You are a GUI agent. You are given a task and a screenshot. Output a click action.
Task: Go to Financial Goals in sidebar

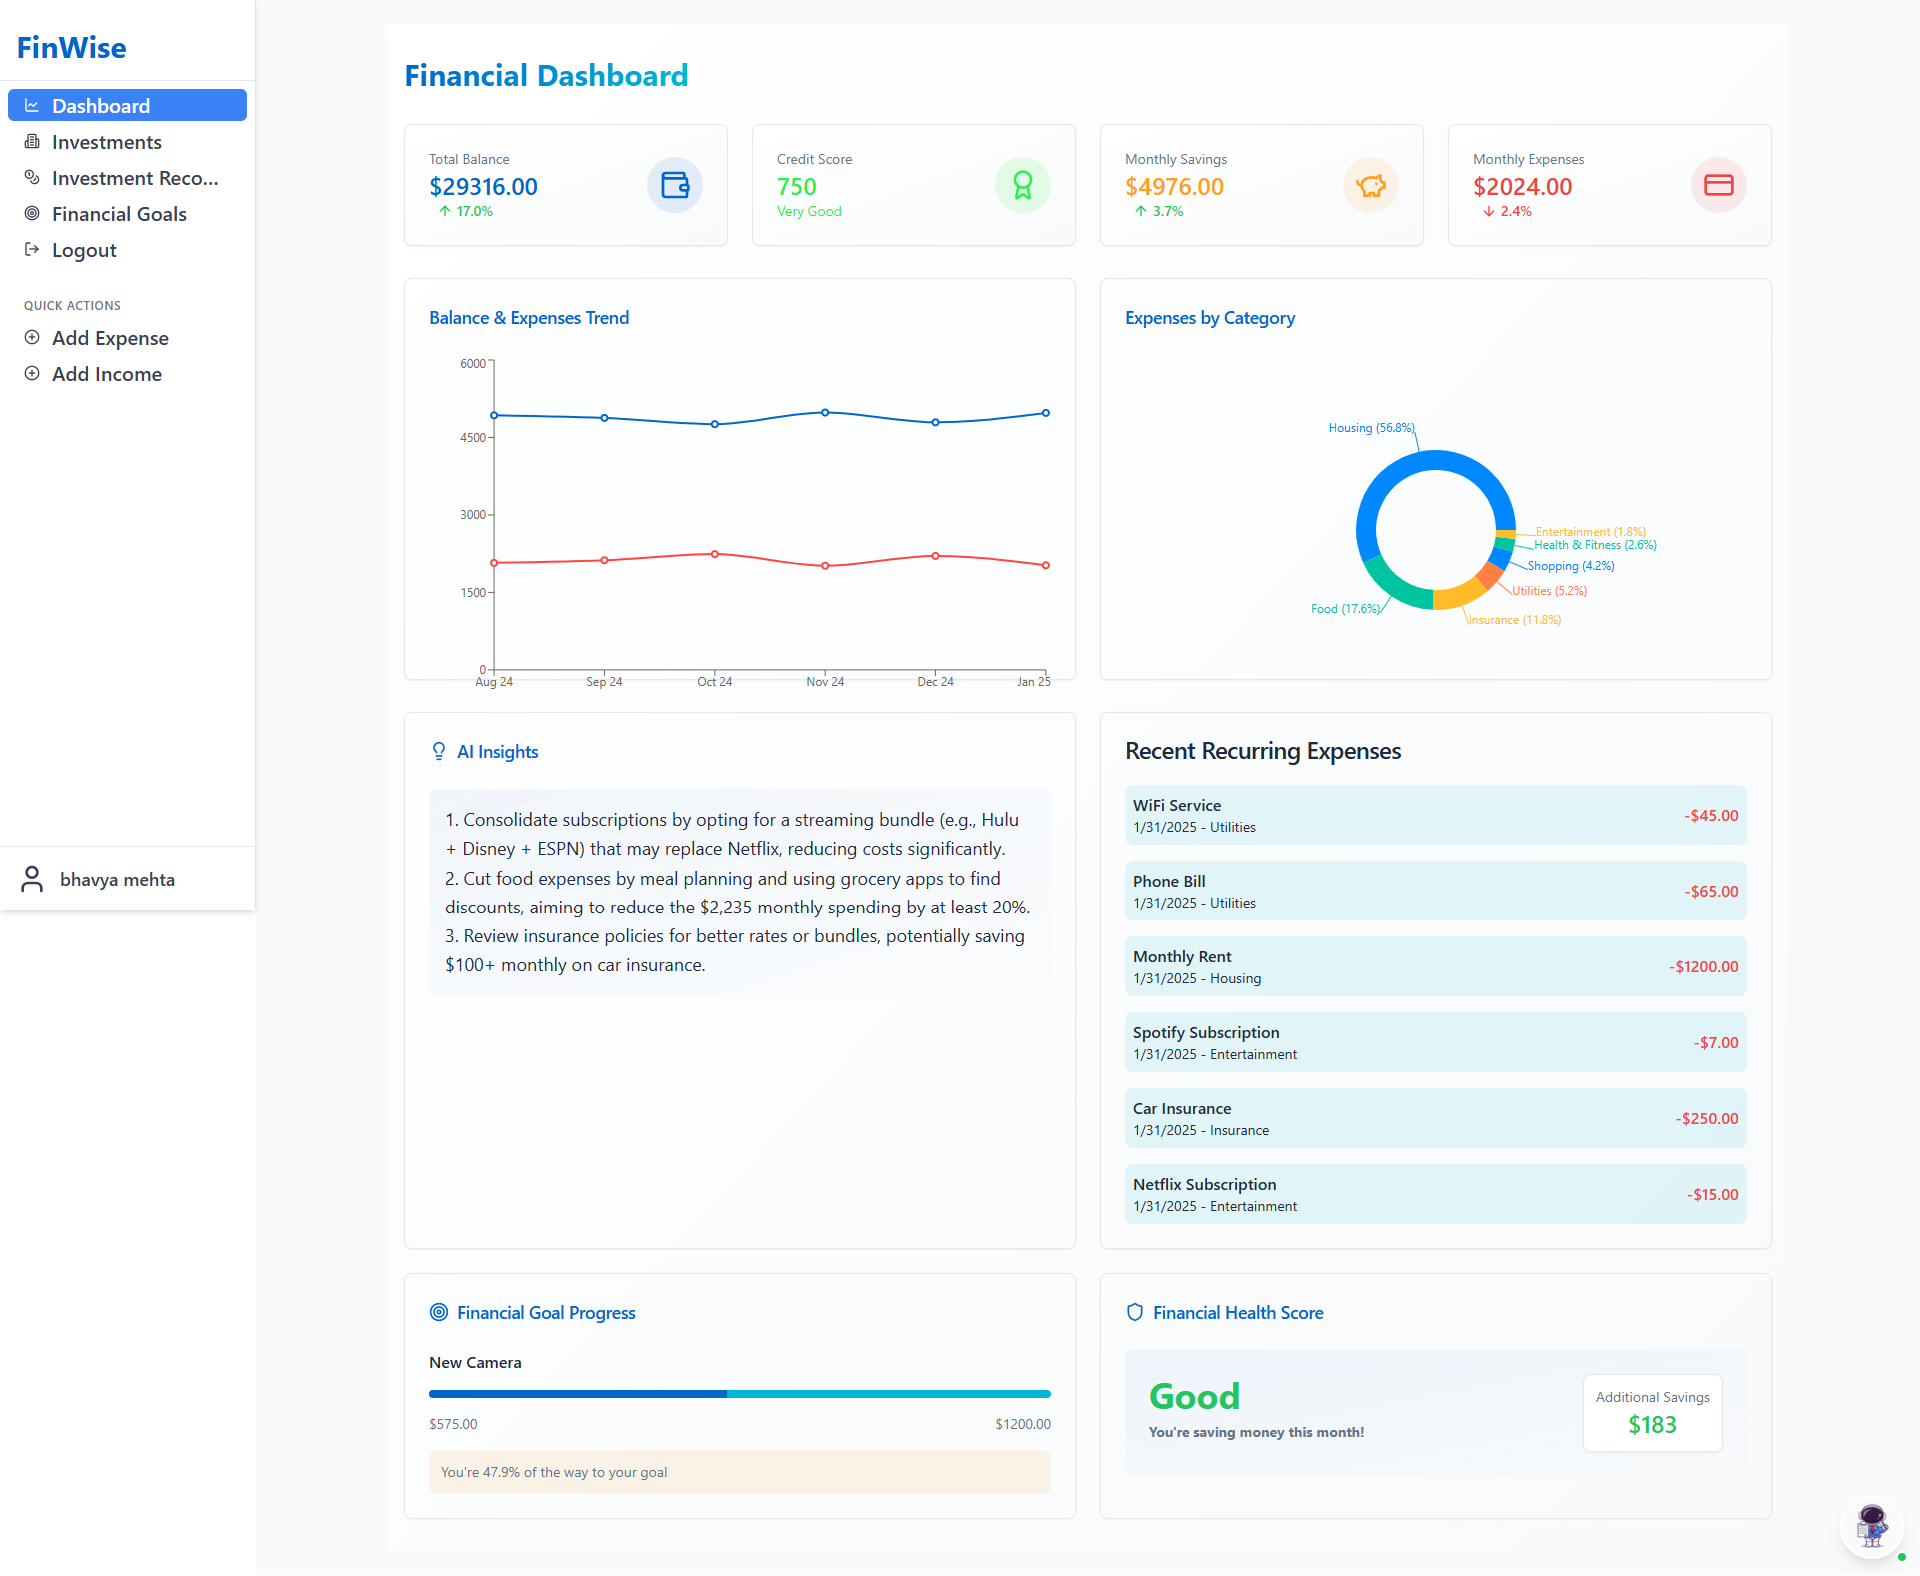(119, 214)
